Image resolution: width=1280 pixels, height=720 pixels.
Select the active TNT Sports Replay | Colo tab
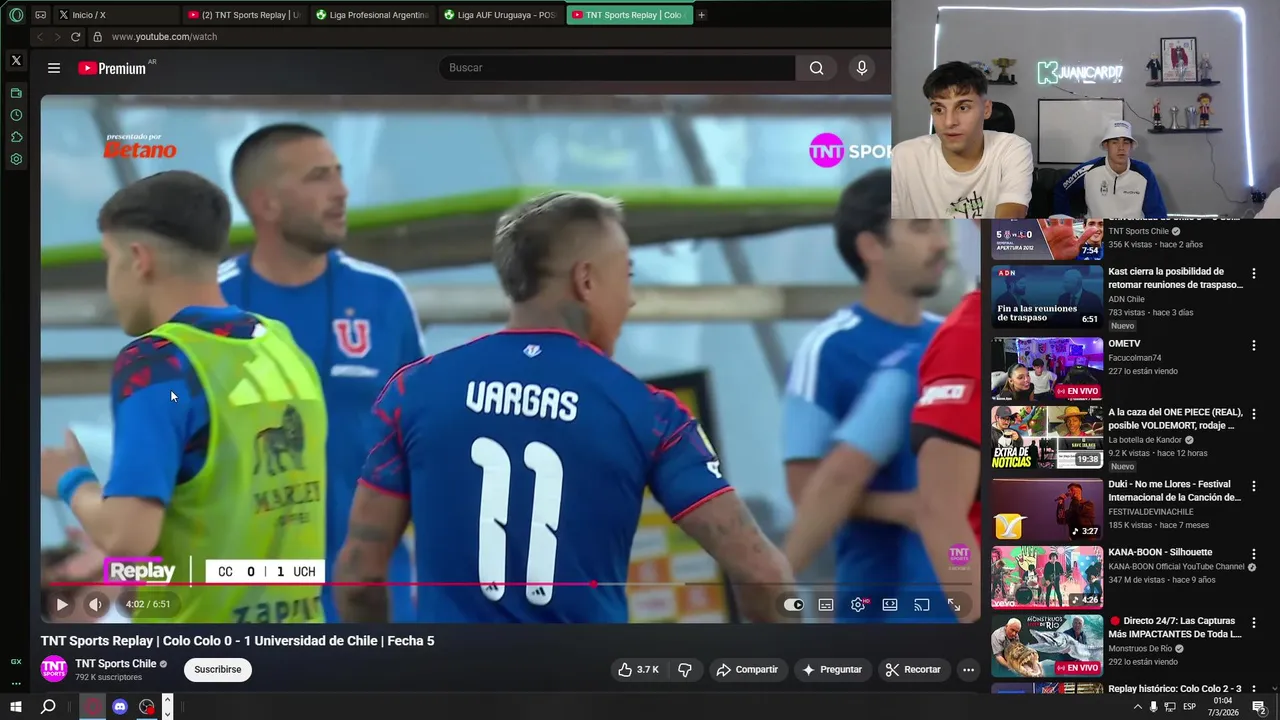628,15
